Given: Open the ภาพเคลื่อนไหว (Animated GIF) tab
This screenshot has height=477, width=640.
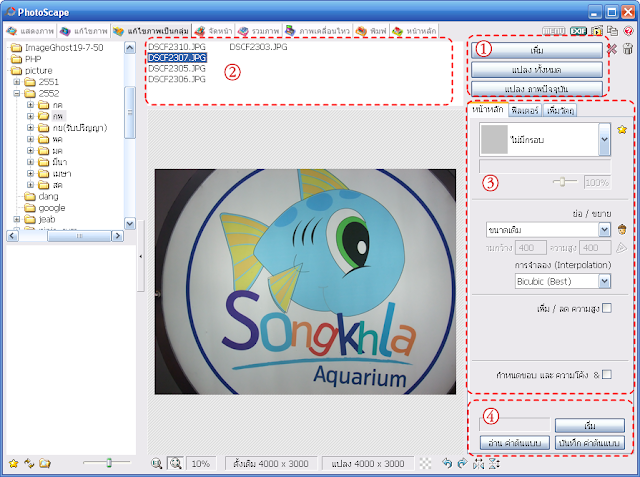Looking at the screenshot, I should tap(317, 31).
